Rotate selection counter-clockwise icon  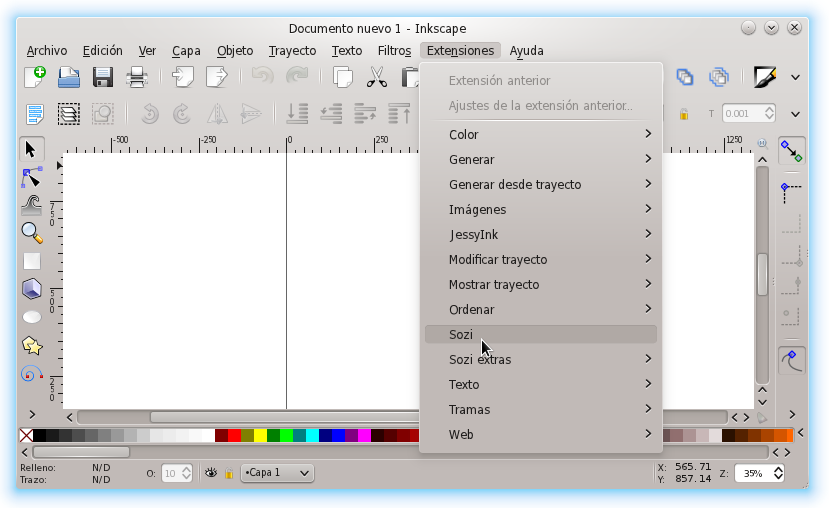(x=150, y=114)
